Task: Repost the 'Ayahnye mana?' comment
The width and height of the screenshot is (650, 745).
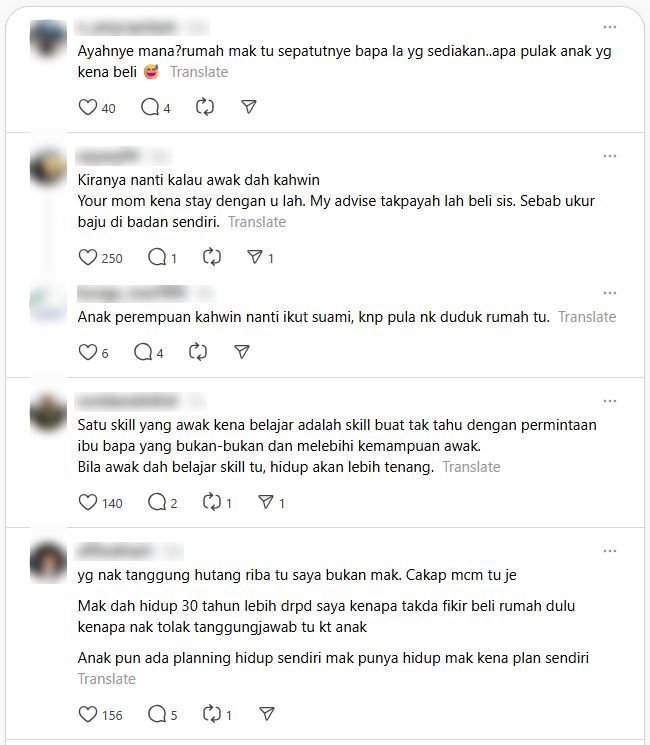Action: (205, 107)
